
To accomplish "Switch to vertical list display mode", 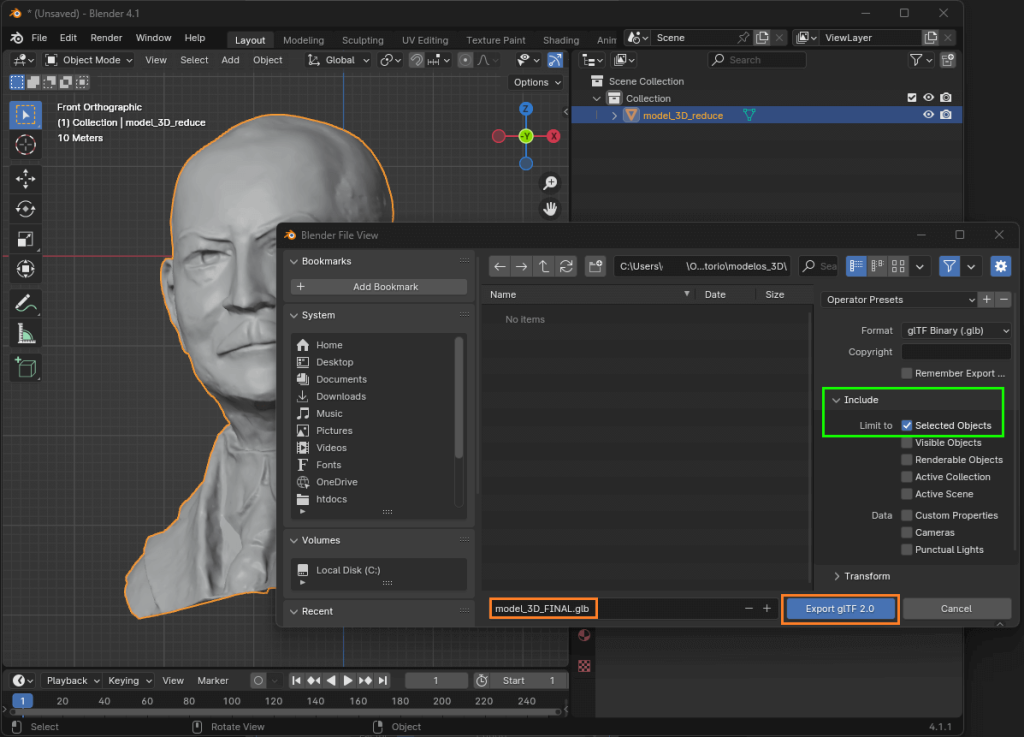I will (x=856, y=266).
